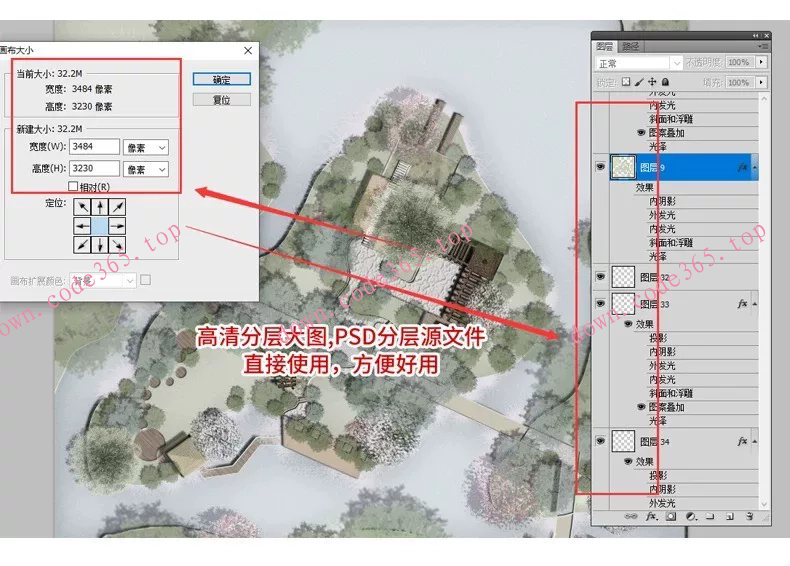Click delete layer trash icon
The image size is (790, 566).
pos(749,517)
